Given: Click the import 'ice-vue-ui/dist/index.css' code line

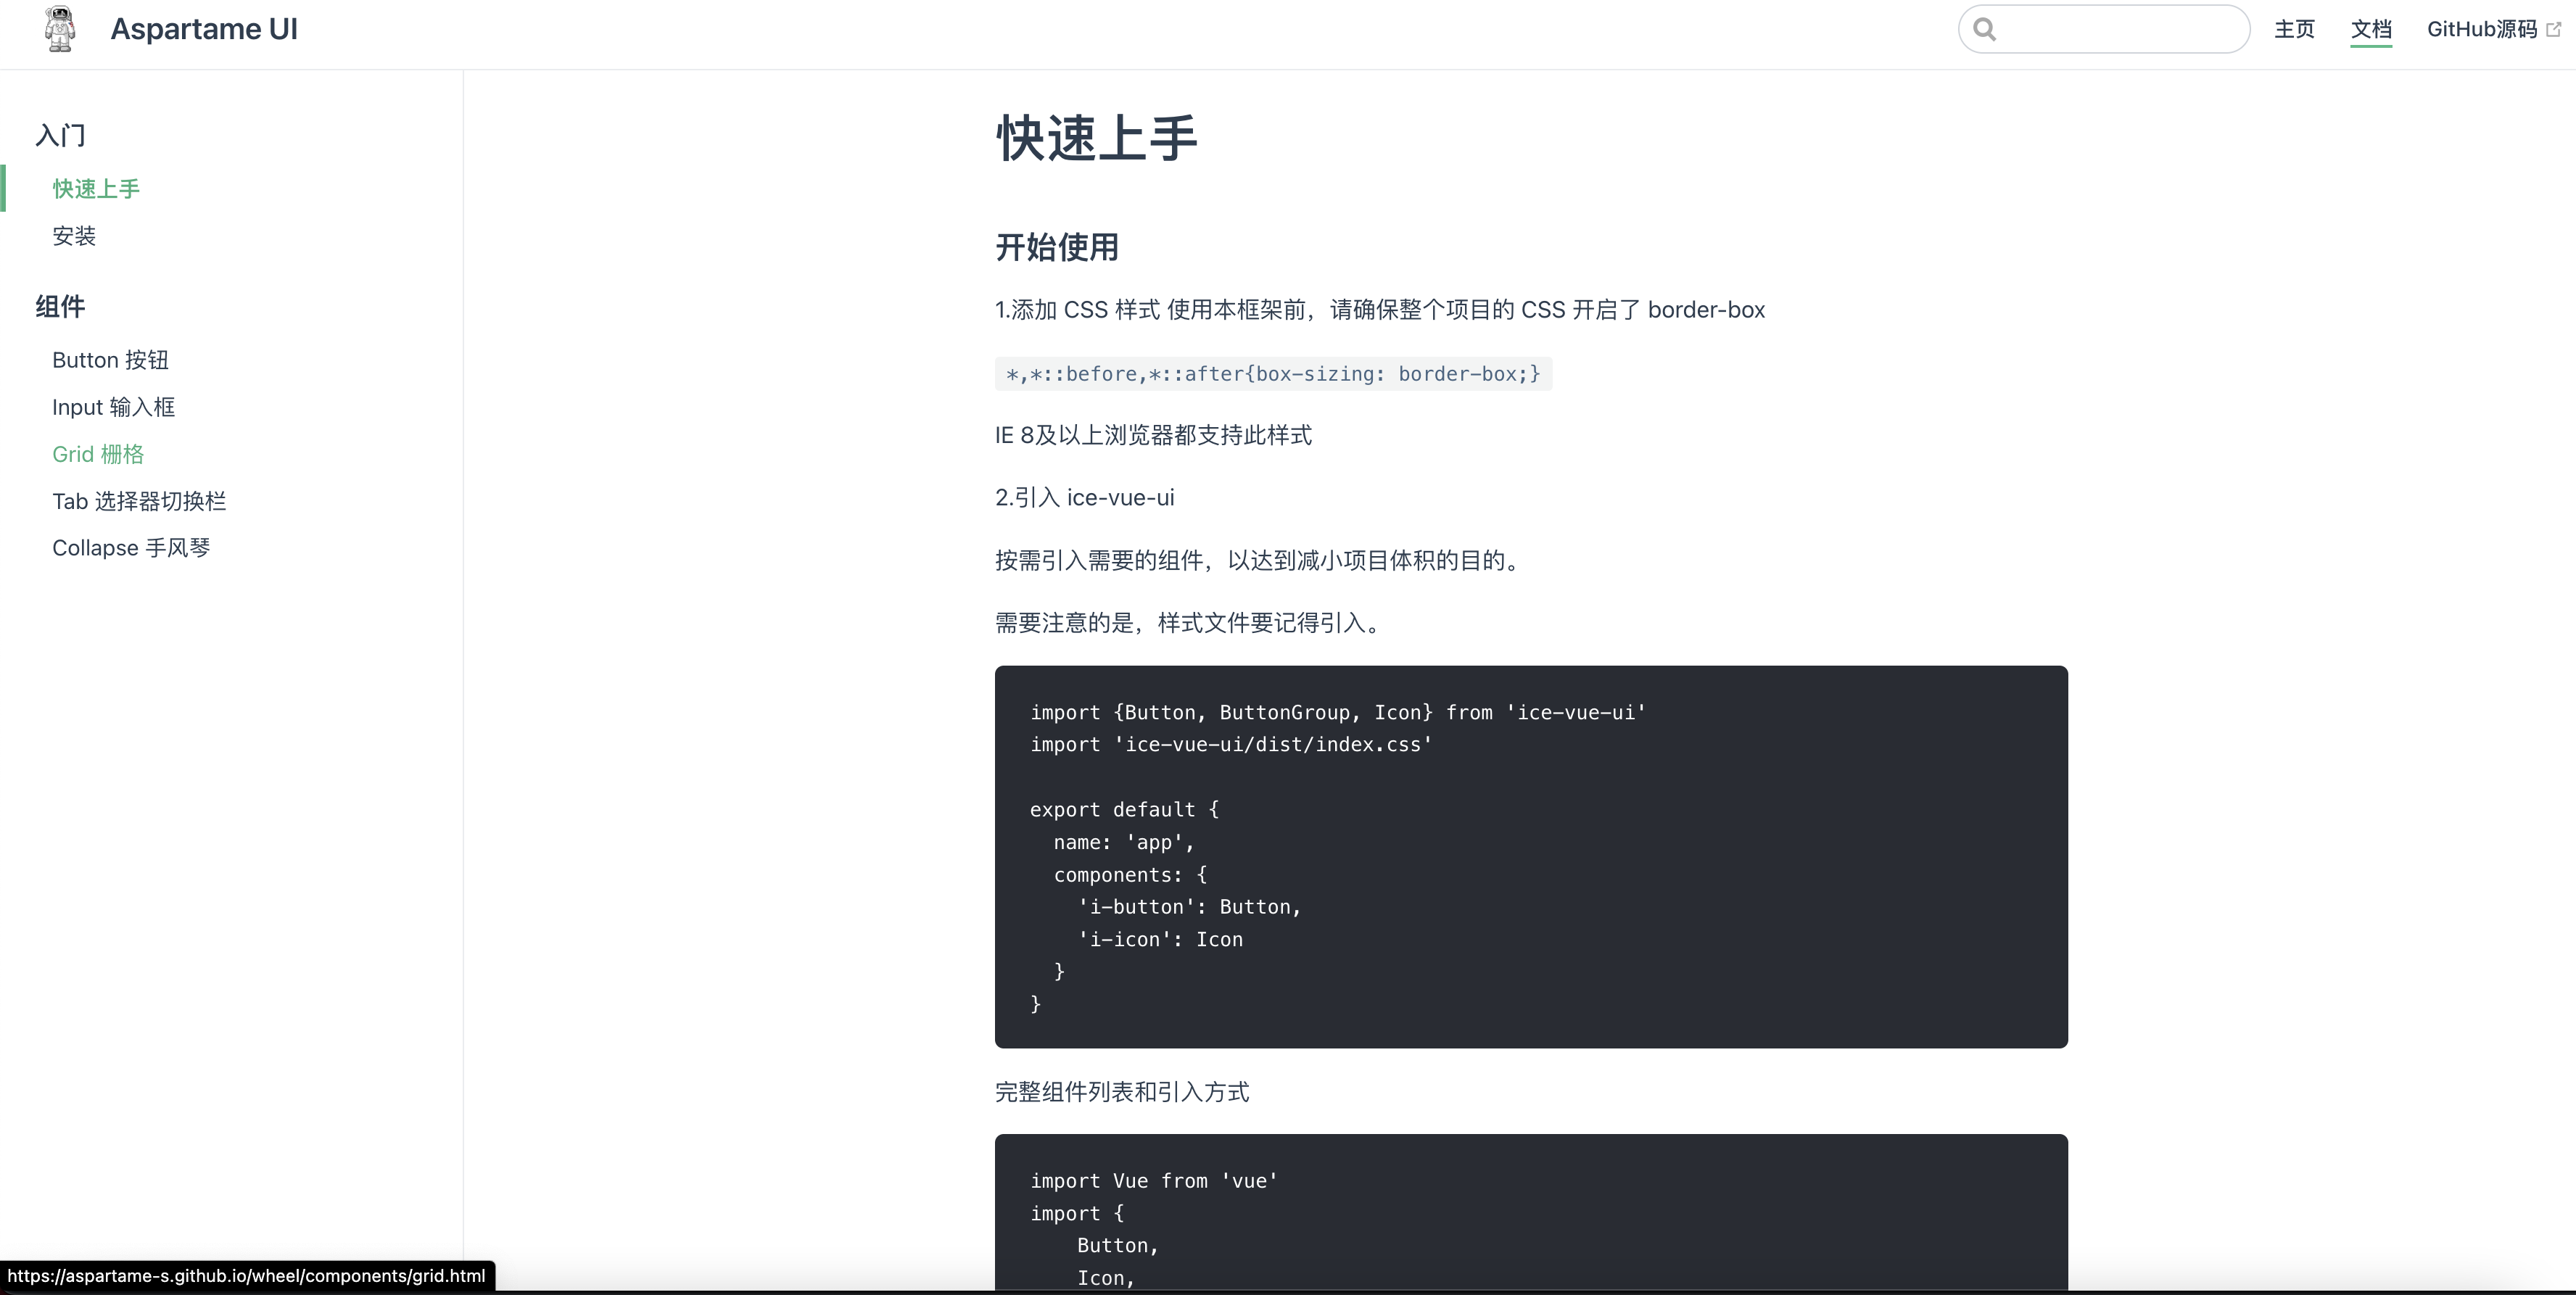Looking at the screenshot, I should pos(1231,745).
